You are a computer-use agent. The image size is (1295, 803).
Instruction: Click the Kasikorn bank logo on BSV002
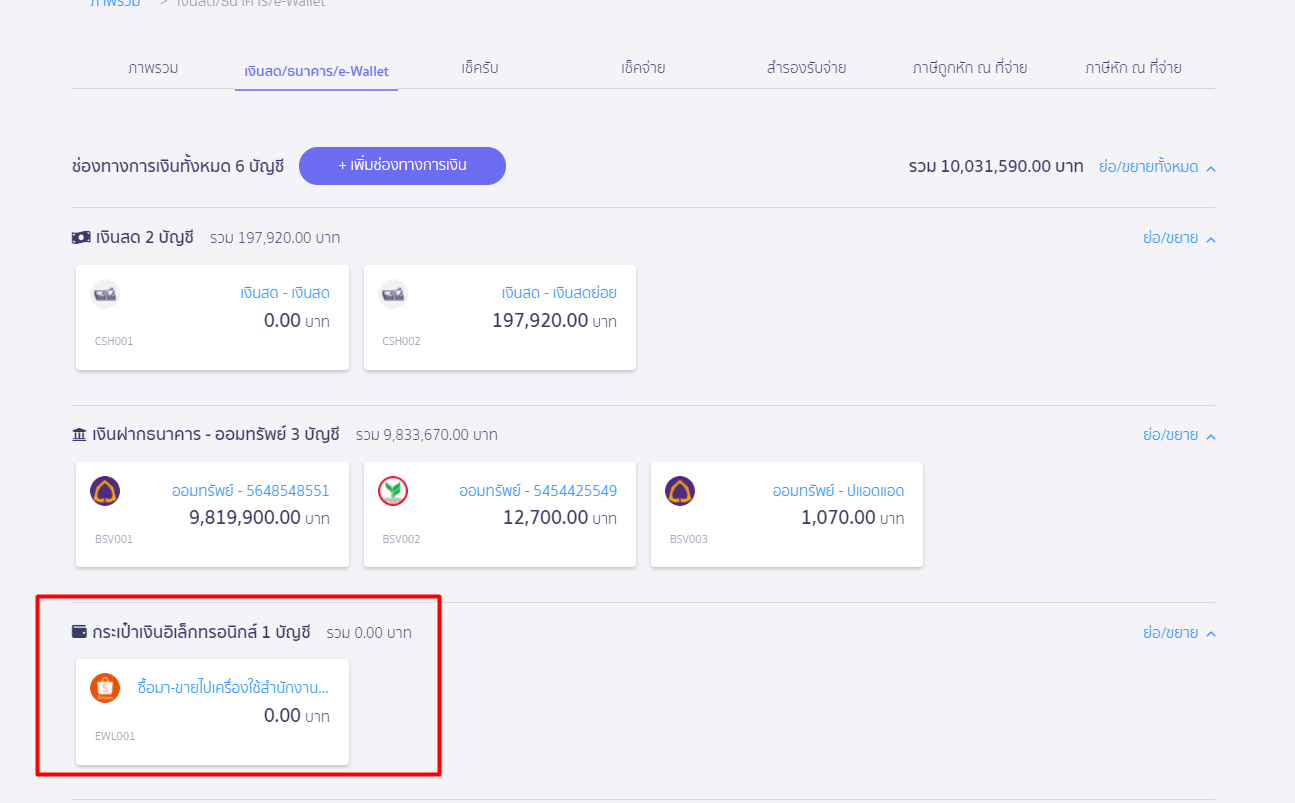393,491
